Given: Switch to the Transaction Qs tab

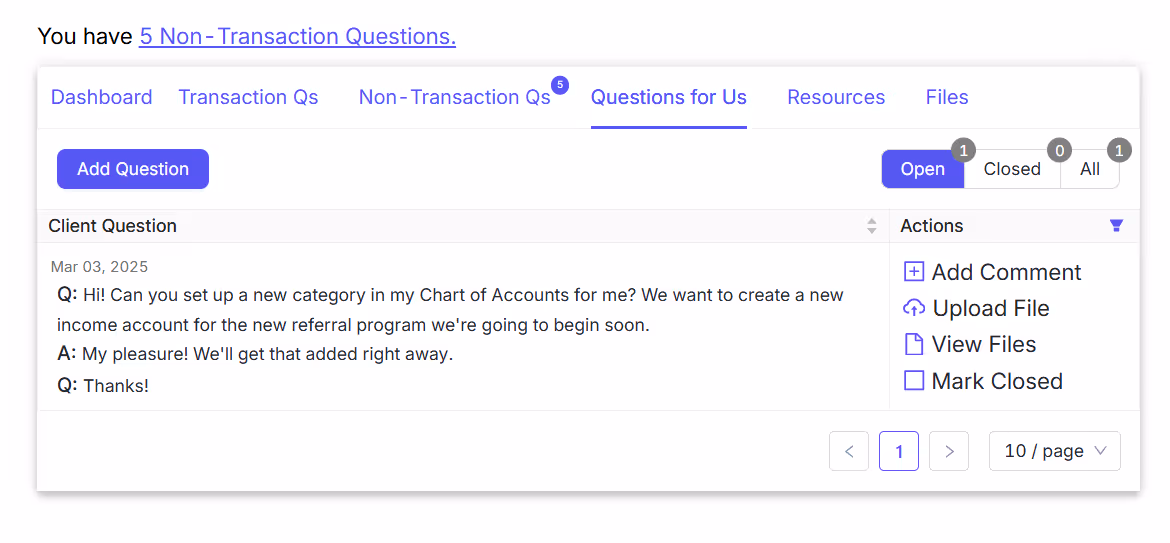Looking at the screenshot, I should point(248,98).
